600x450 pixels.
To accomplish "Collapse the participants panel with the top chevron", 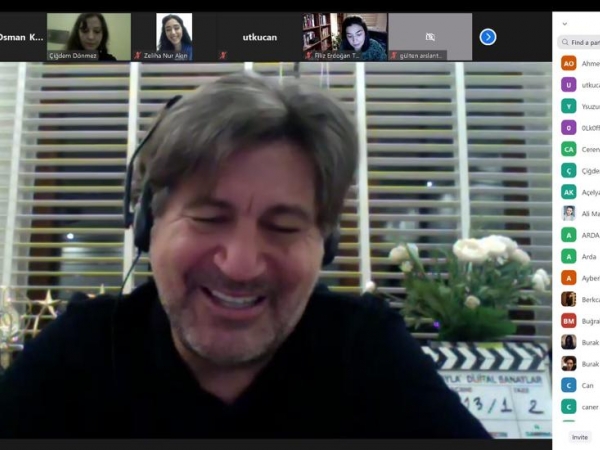I will (565, 24).
